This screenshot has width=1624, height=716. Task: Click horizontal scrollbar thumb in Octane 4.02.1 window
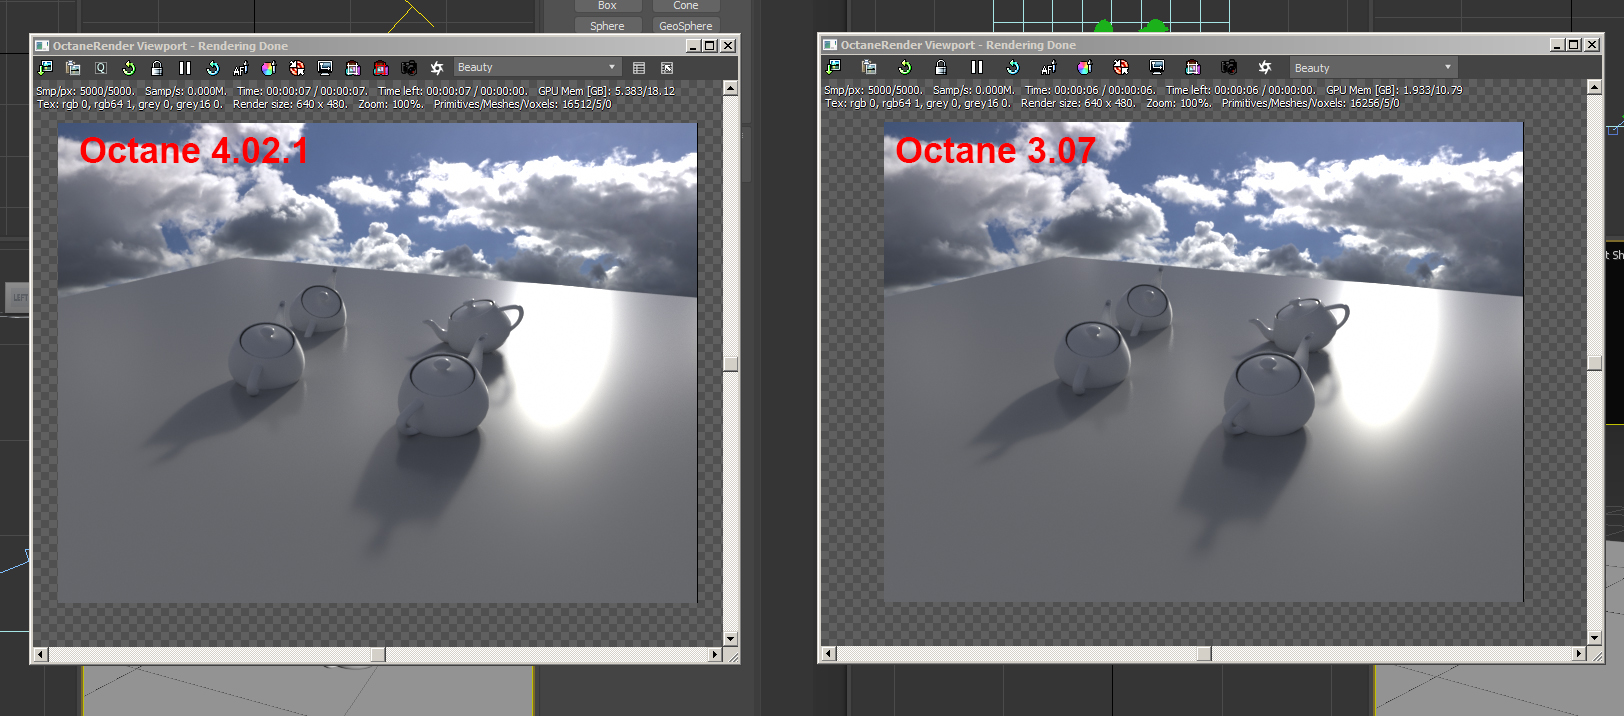[378, 655]
